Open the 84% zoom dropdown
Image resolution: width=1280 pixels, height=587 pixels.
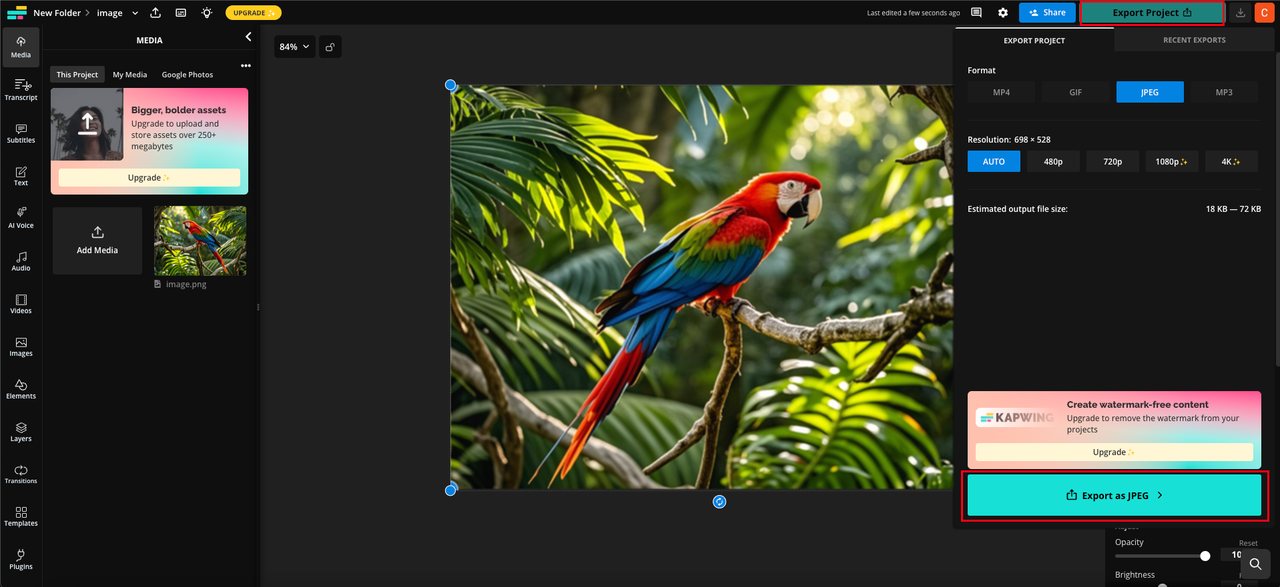[294, 47]
